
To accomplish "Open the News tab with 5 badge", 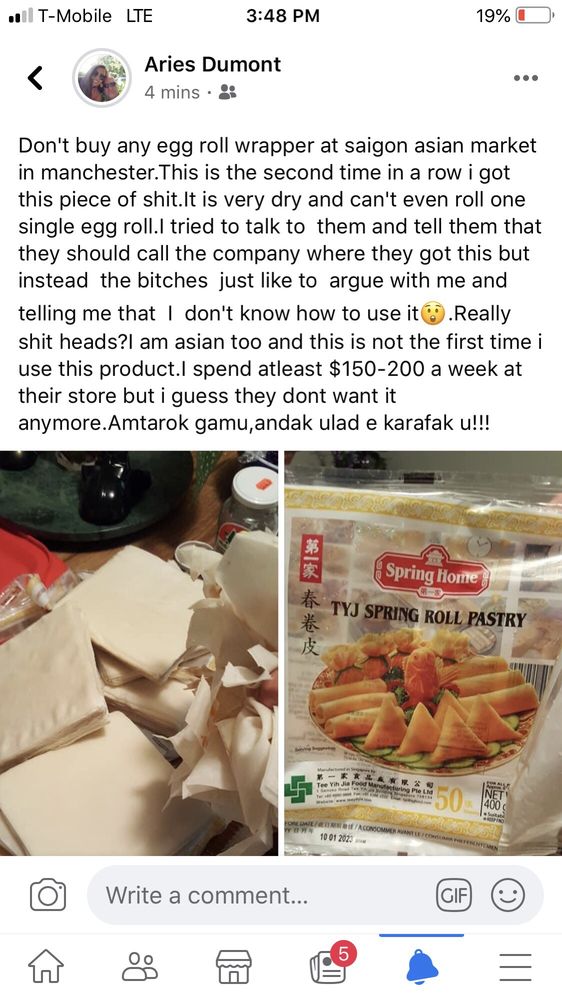I will pos(329,964).
